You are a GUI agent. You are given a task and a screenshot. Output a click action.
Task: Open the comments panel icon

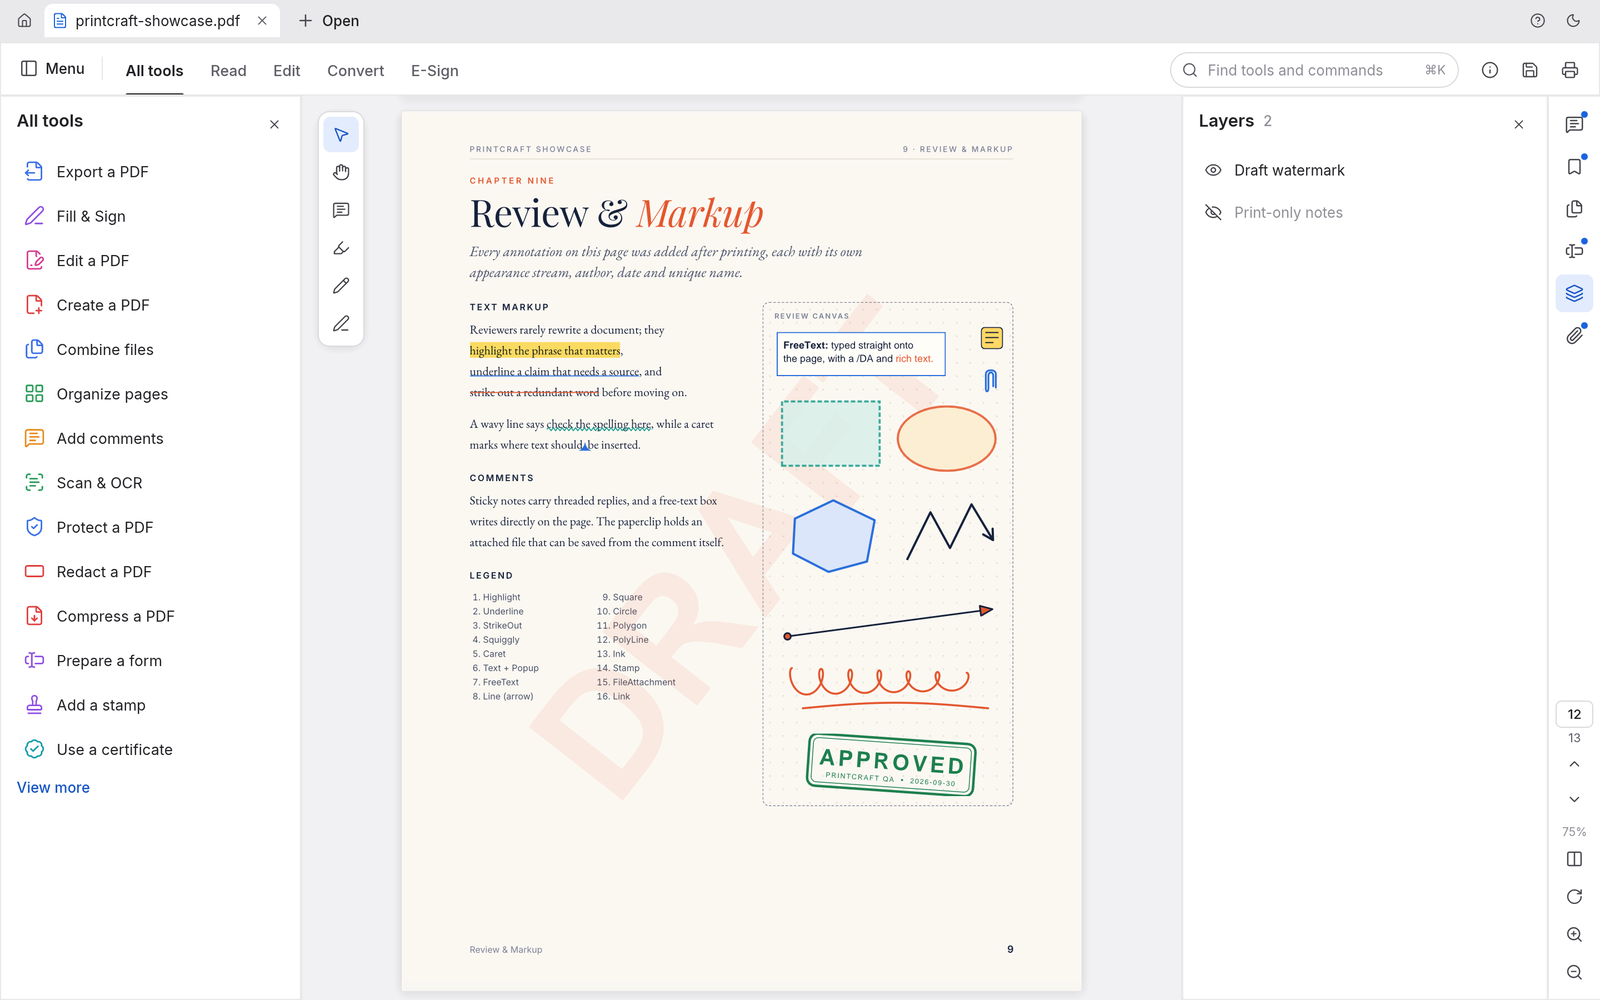pyautogui.click(x=1574, y=125)
